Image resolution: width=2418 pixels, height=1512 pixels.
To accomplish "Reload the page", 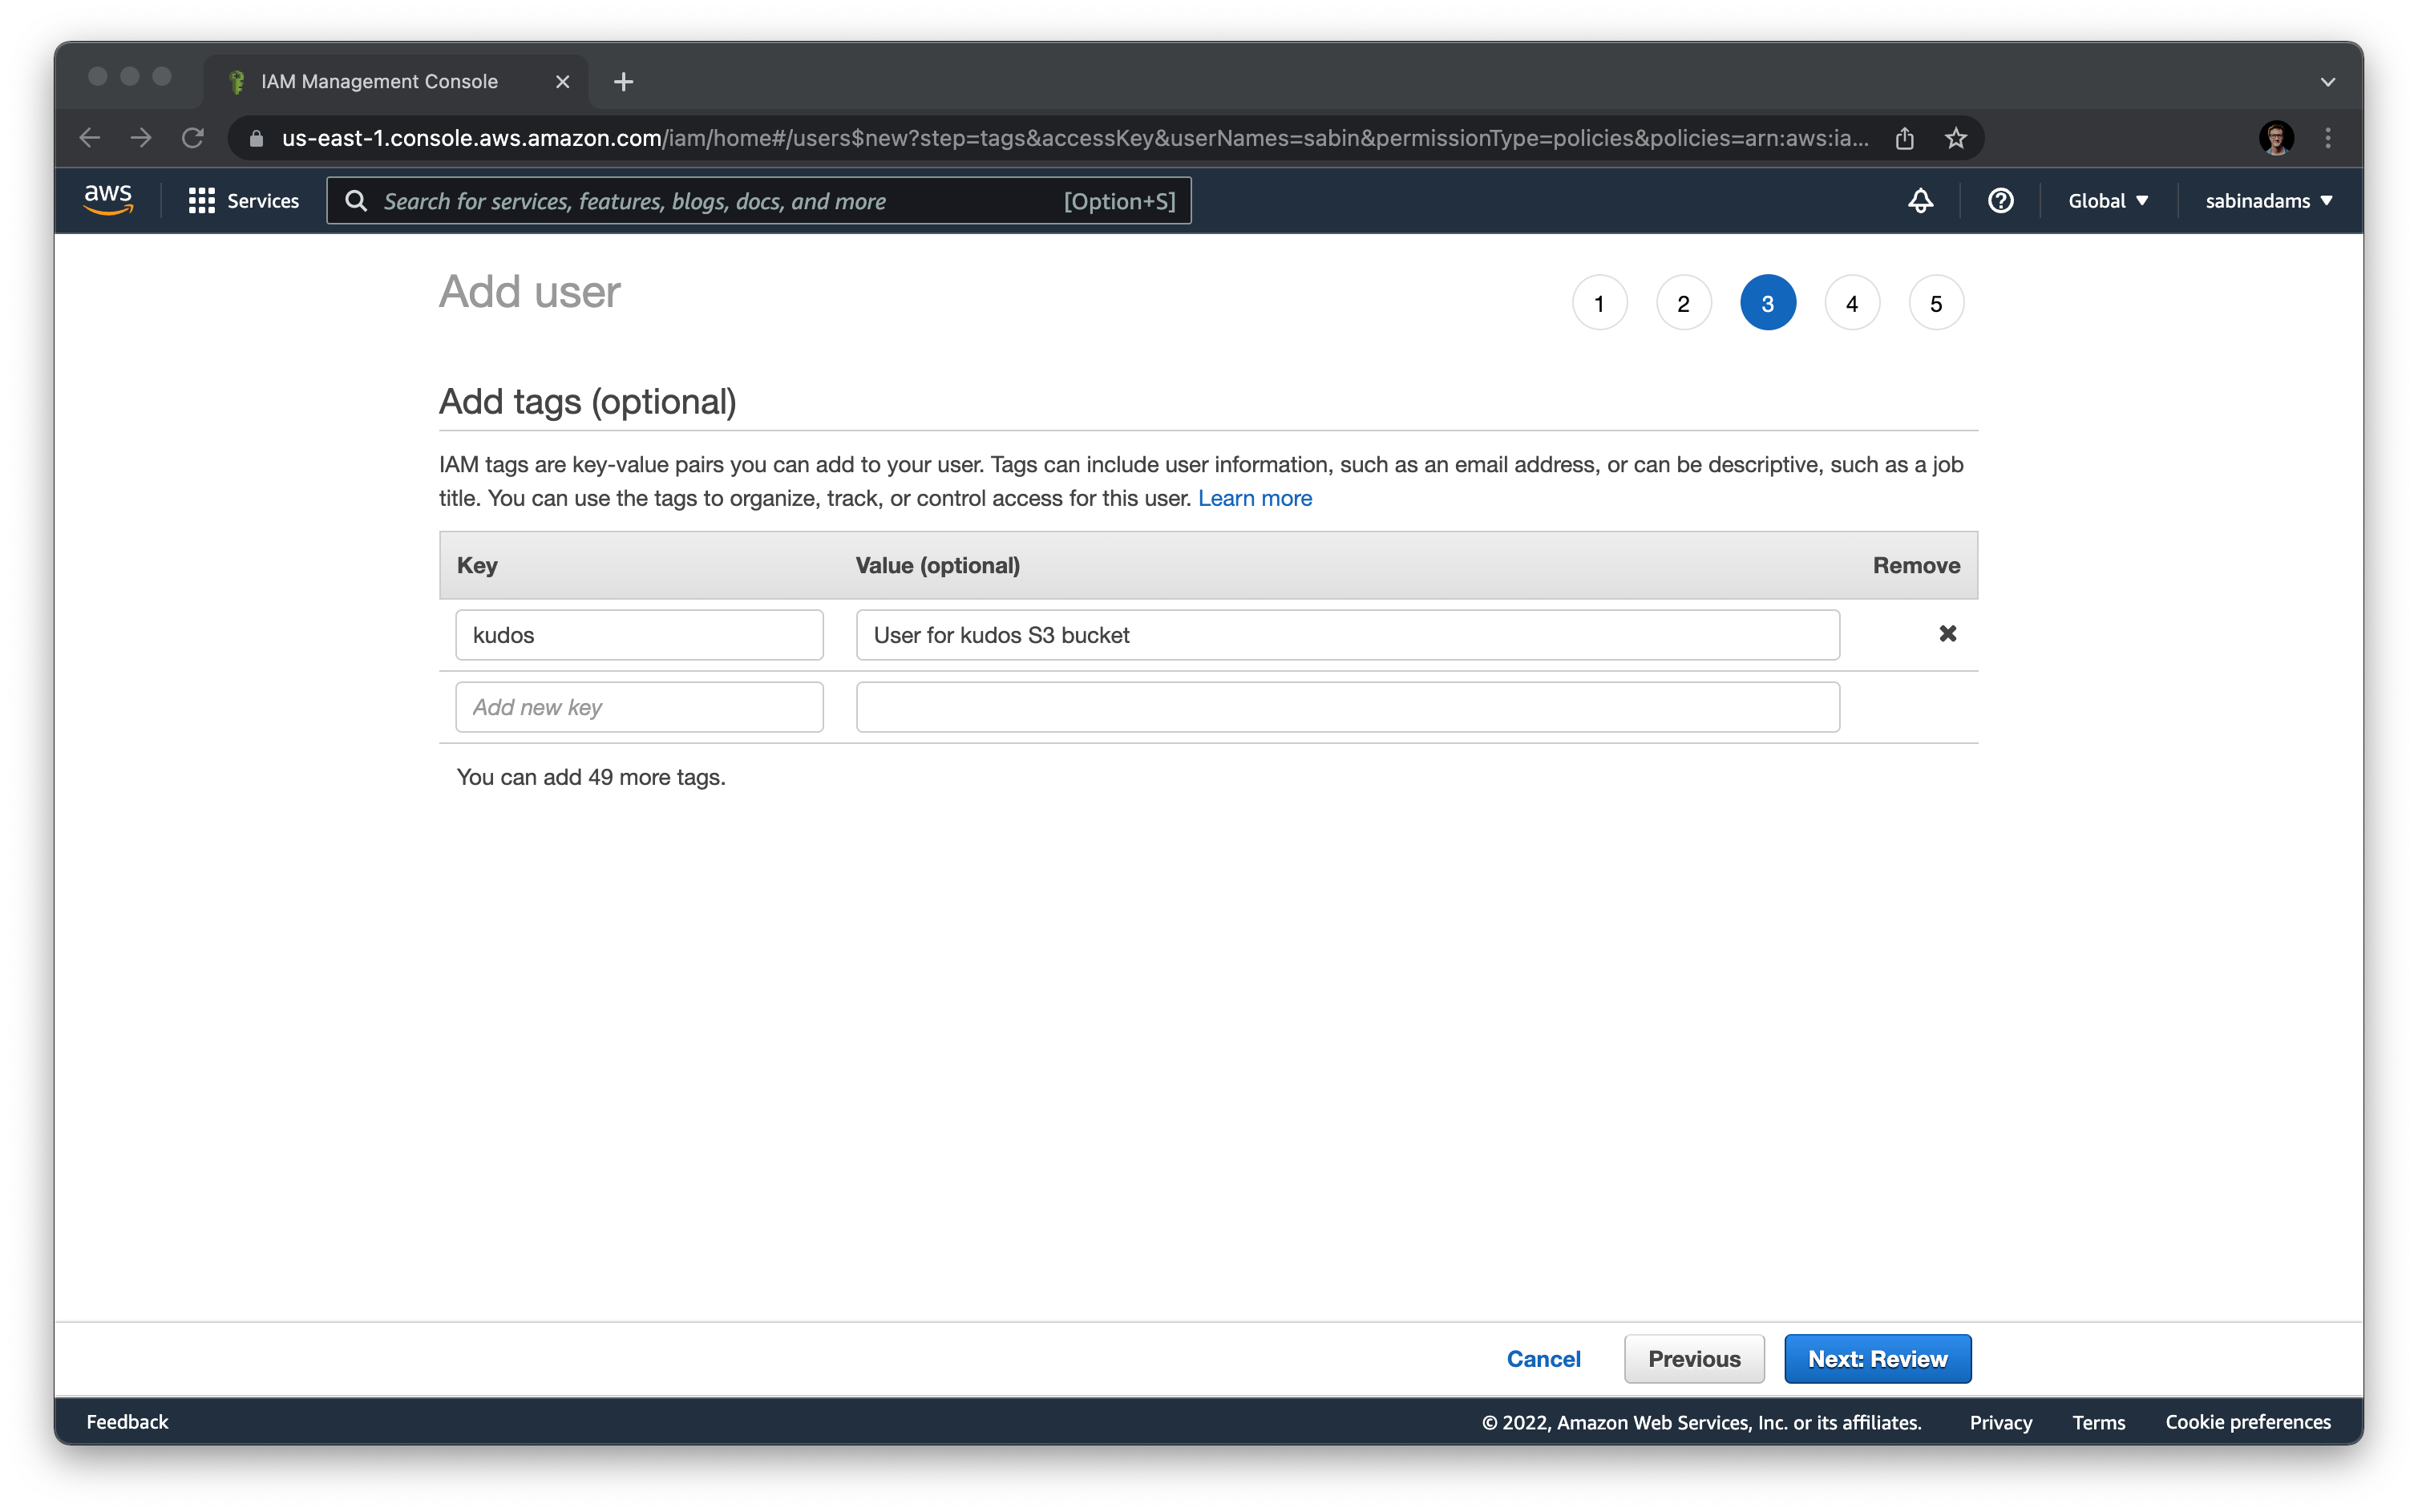I will click(x=193, y=138).
